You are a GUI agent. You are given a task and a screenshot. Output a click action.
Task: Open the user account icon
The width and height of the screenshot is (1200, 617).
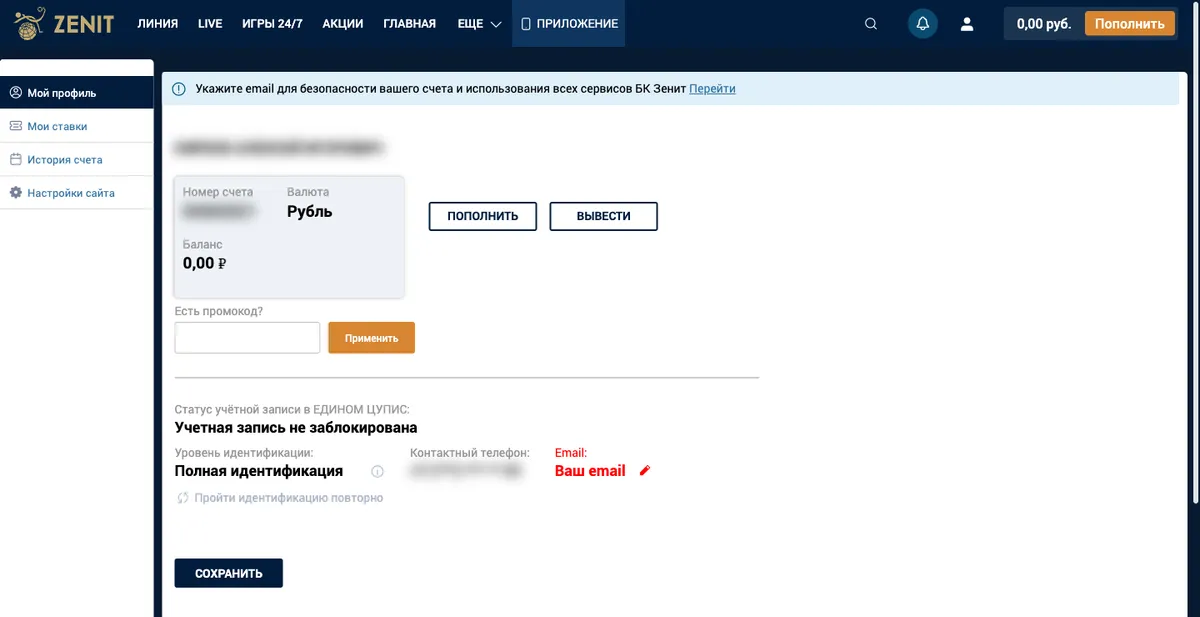coord(967,24)
